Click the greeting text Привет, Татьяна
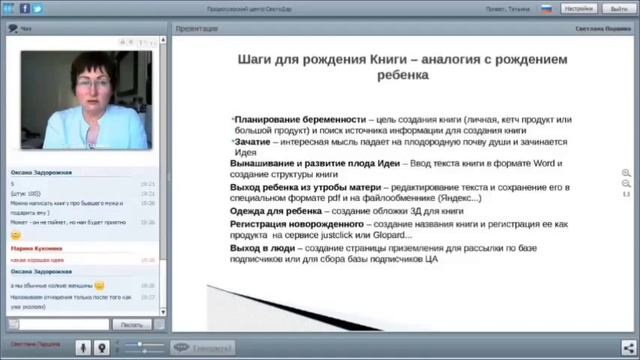640x360 pixels. (x=507, y=9)
